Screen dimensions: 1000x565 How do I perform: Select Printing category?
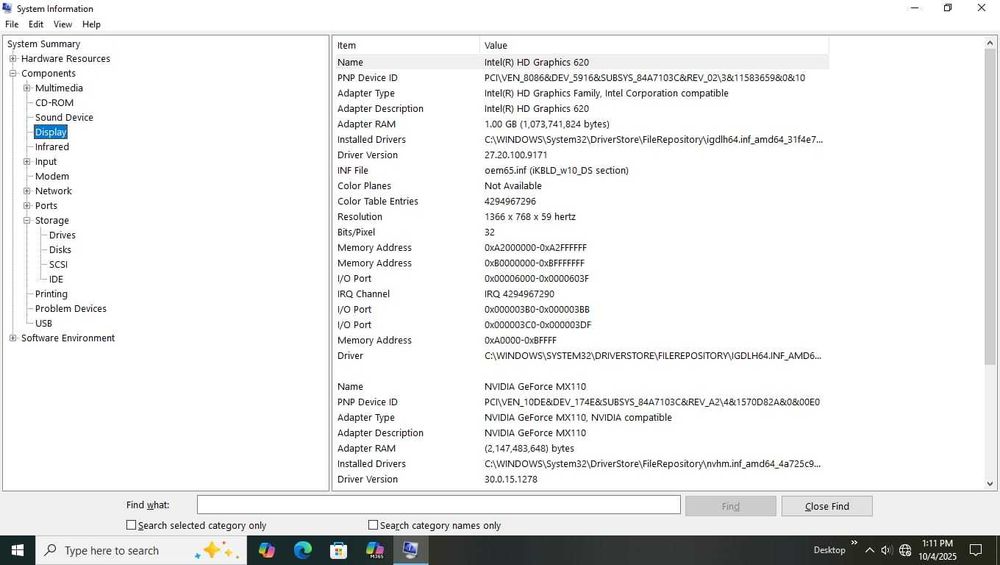(51, 293)
